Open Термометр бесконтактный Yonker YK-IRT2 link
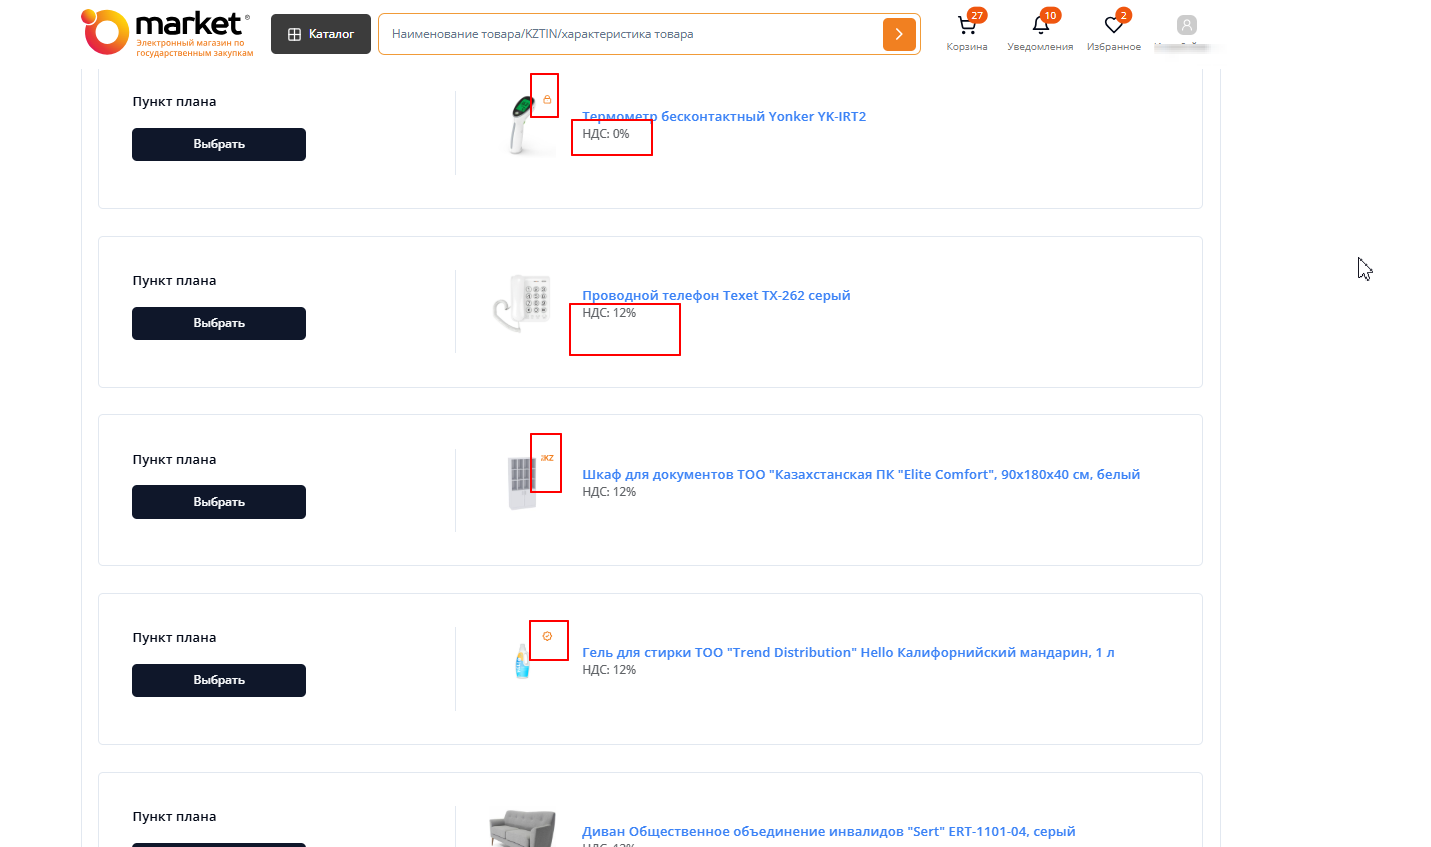Screen dimensions: 1431x847 (x=724, y=116)
